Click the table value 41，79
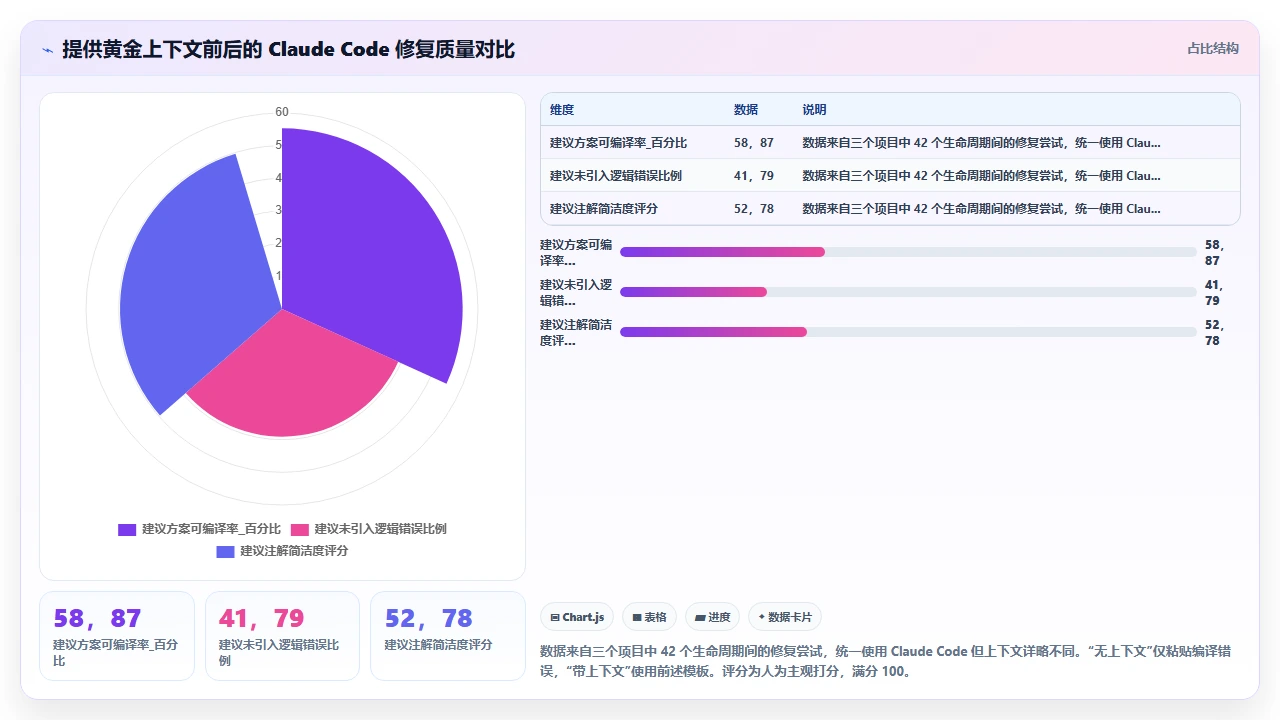This screenshot has width=1280, height=720. (754, 176)
